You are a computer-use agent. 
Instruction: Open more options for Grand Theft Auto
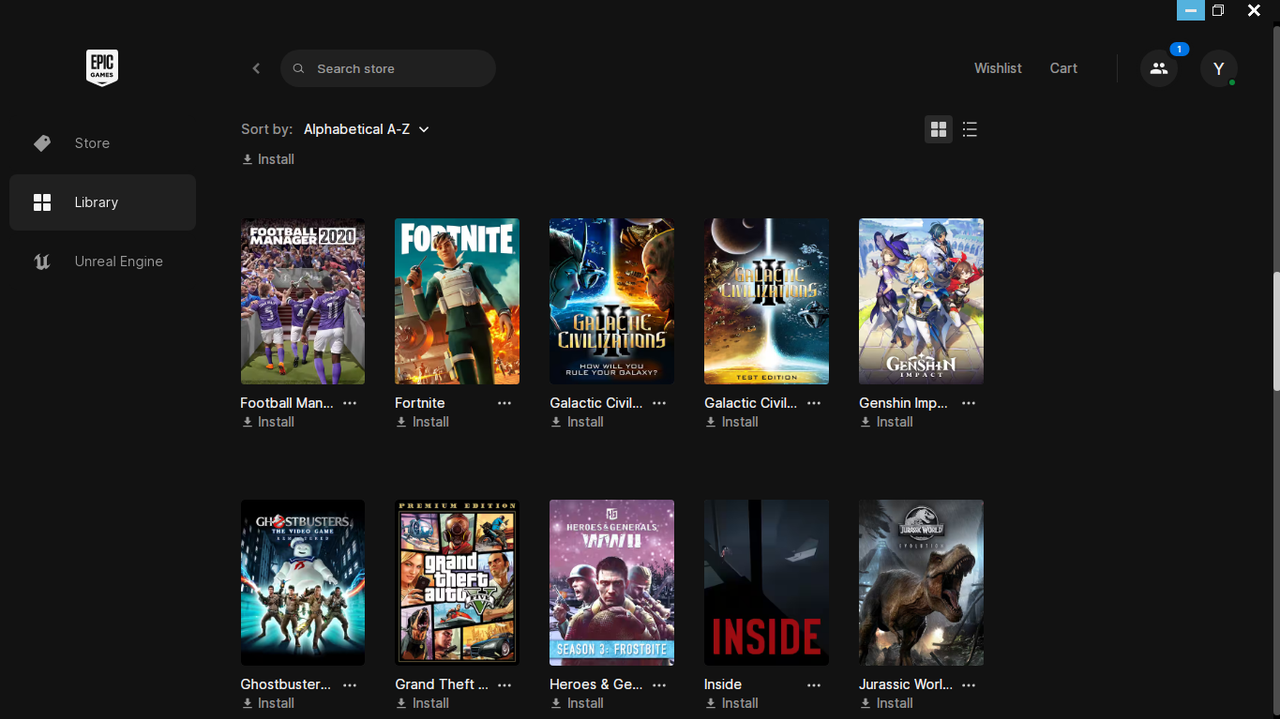point(504,685)
